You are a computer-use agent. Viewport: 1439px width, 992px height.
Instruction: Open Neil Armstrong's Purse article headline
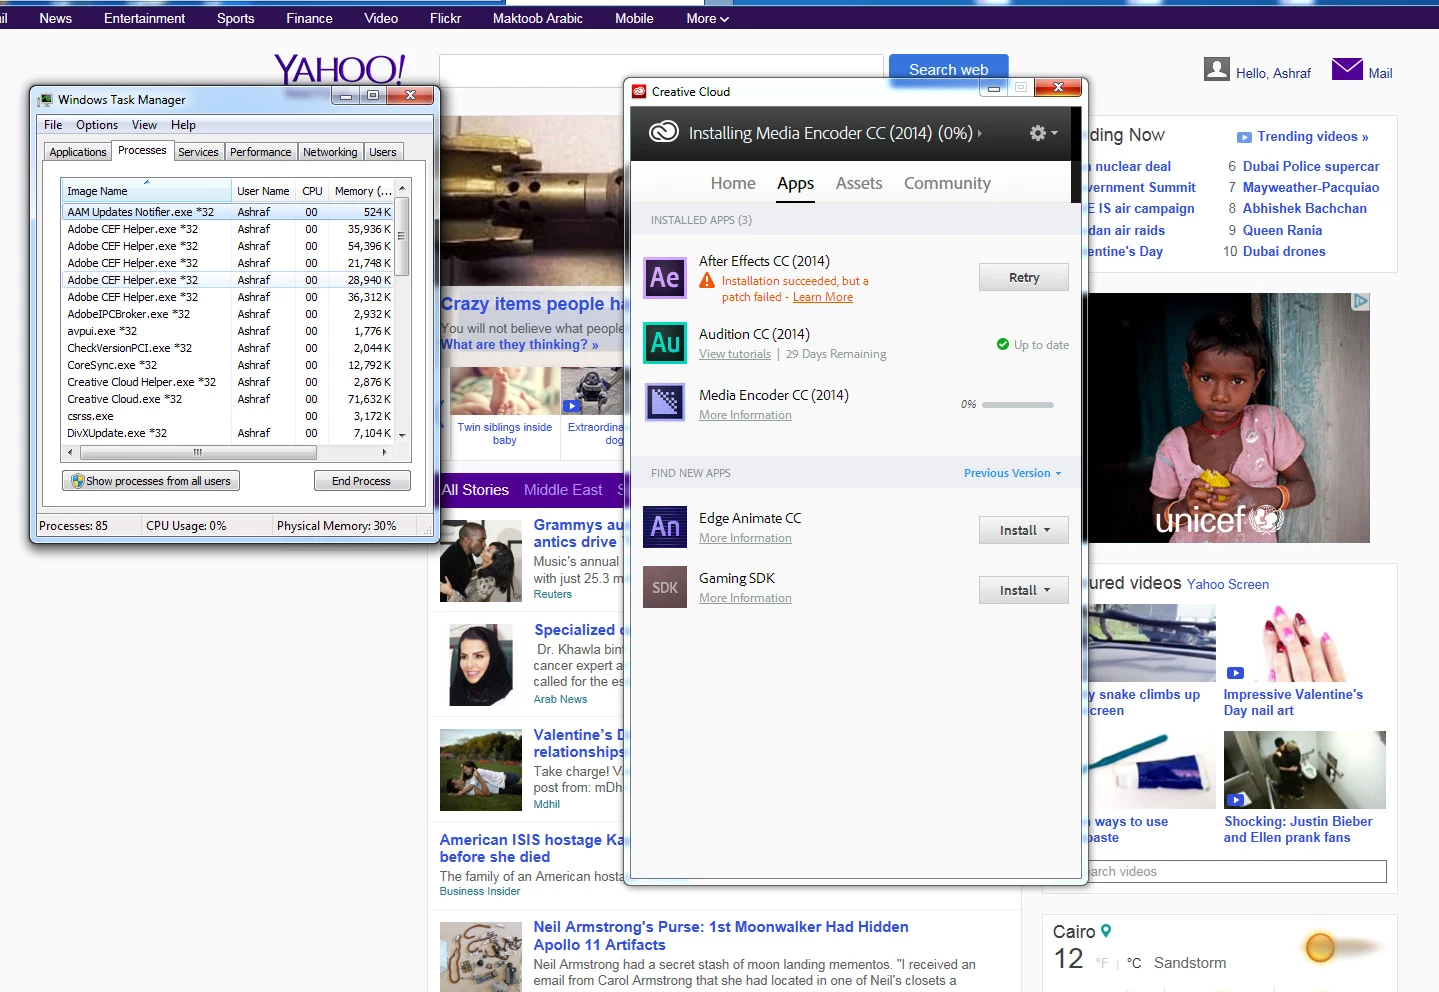point(721,936)
